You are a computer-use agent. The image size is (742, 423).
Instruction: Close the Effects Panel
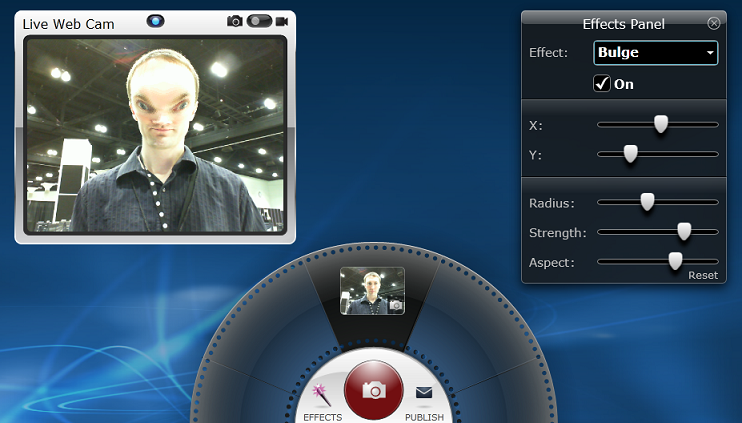[714, 23]
